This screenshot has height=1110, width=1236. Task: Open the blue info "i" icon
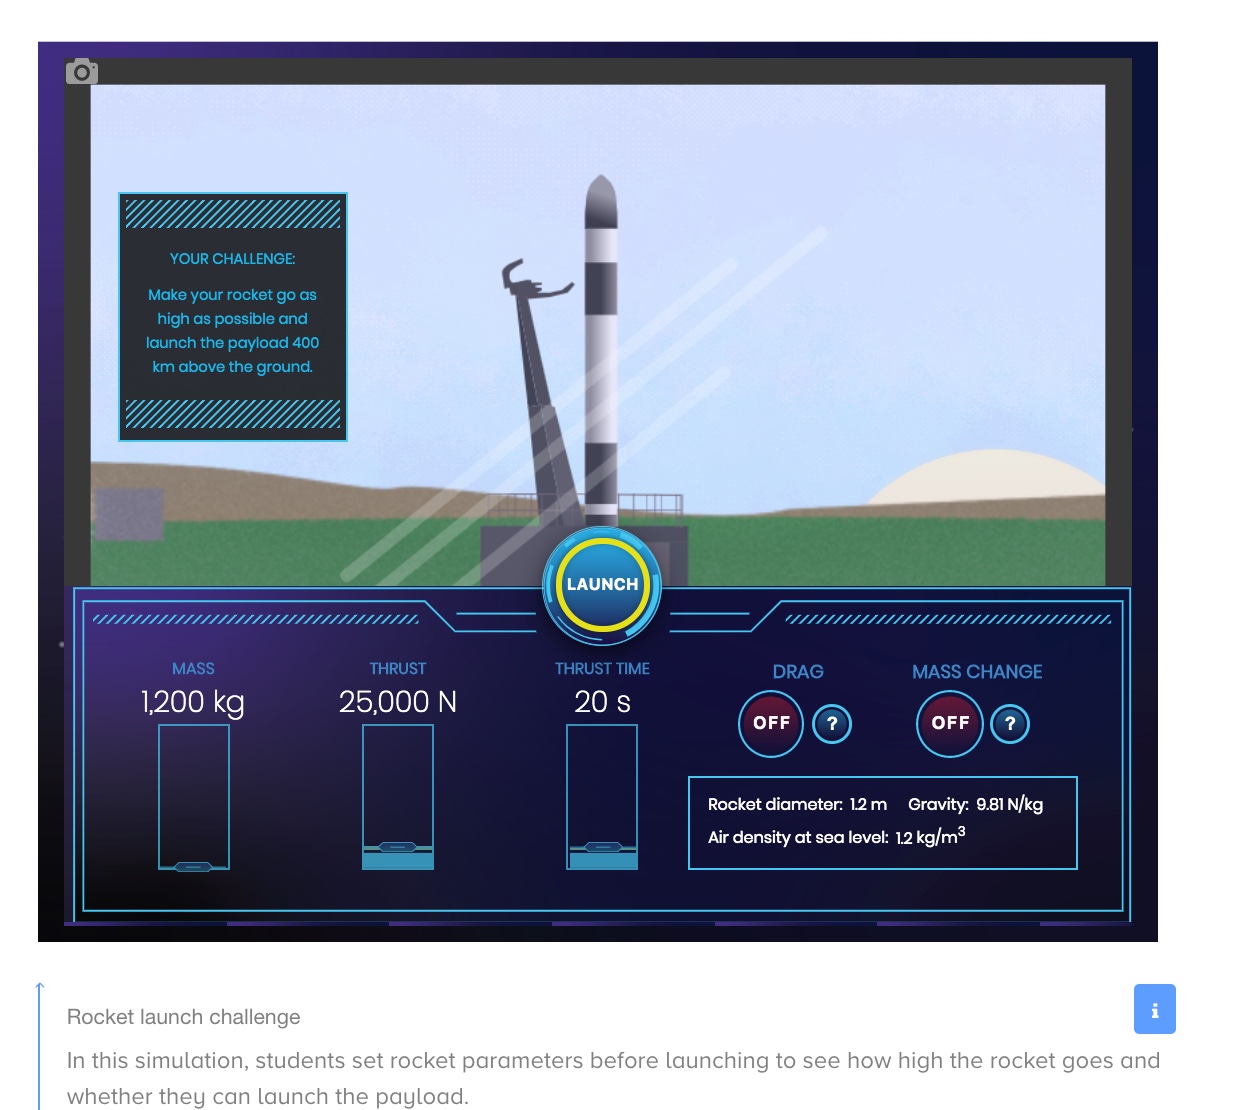click(x=1155, y=1010)
